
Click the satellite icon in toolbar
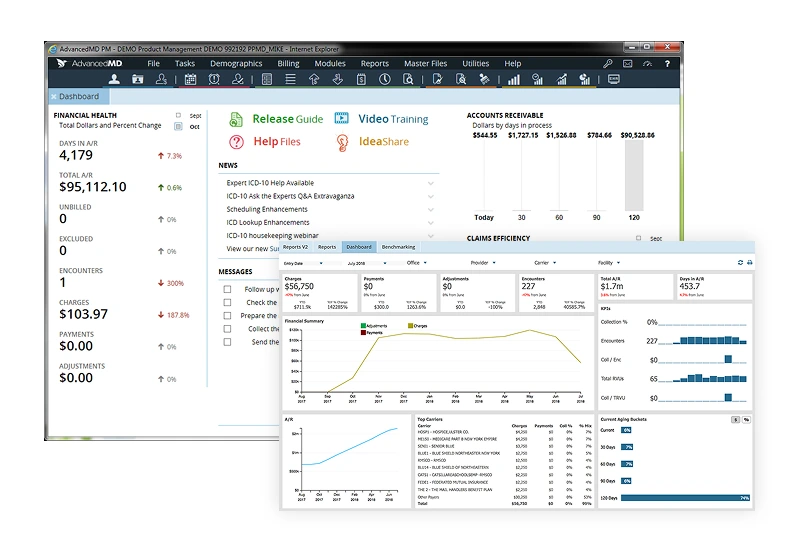point(485,79)
